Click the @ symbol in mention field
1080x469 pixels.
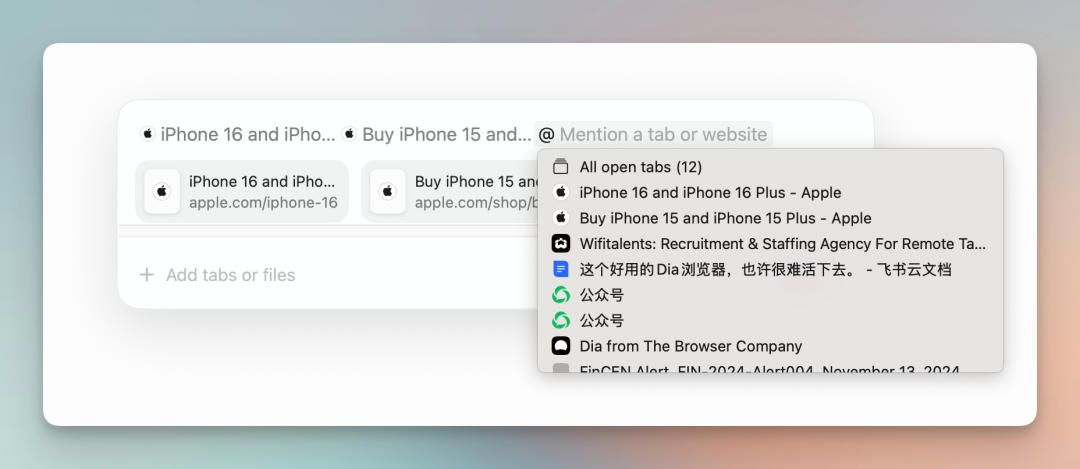click(546, 134)
